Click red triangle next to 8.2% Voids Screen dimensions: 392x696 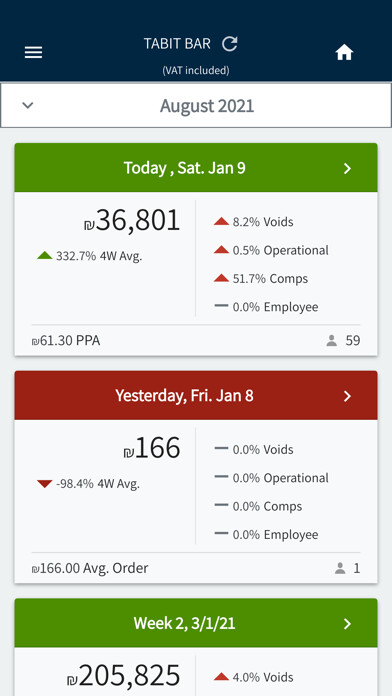[x=221, y=221]
